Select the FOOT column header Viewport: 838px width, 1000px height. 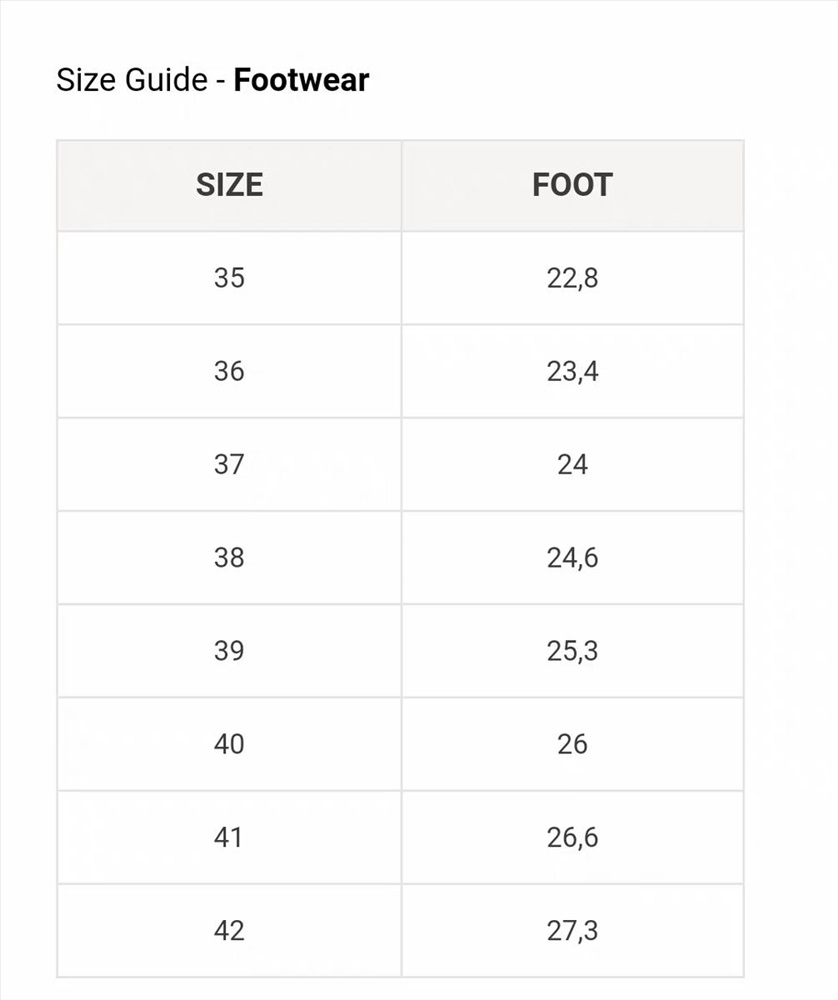coord(572,185)
